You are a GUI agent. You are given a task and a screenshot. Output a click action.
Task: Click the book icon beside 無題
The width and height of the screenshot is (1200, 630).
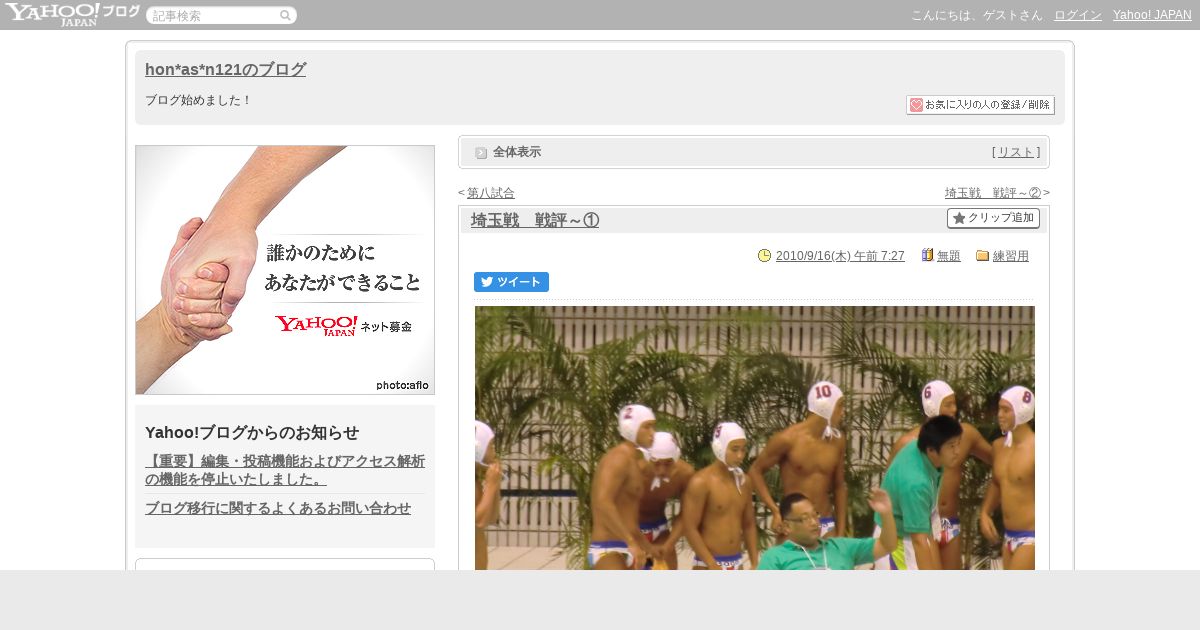click(x=927, y=256)
